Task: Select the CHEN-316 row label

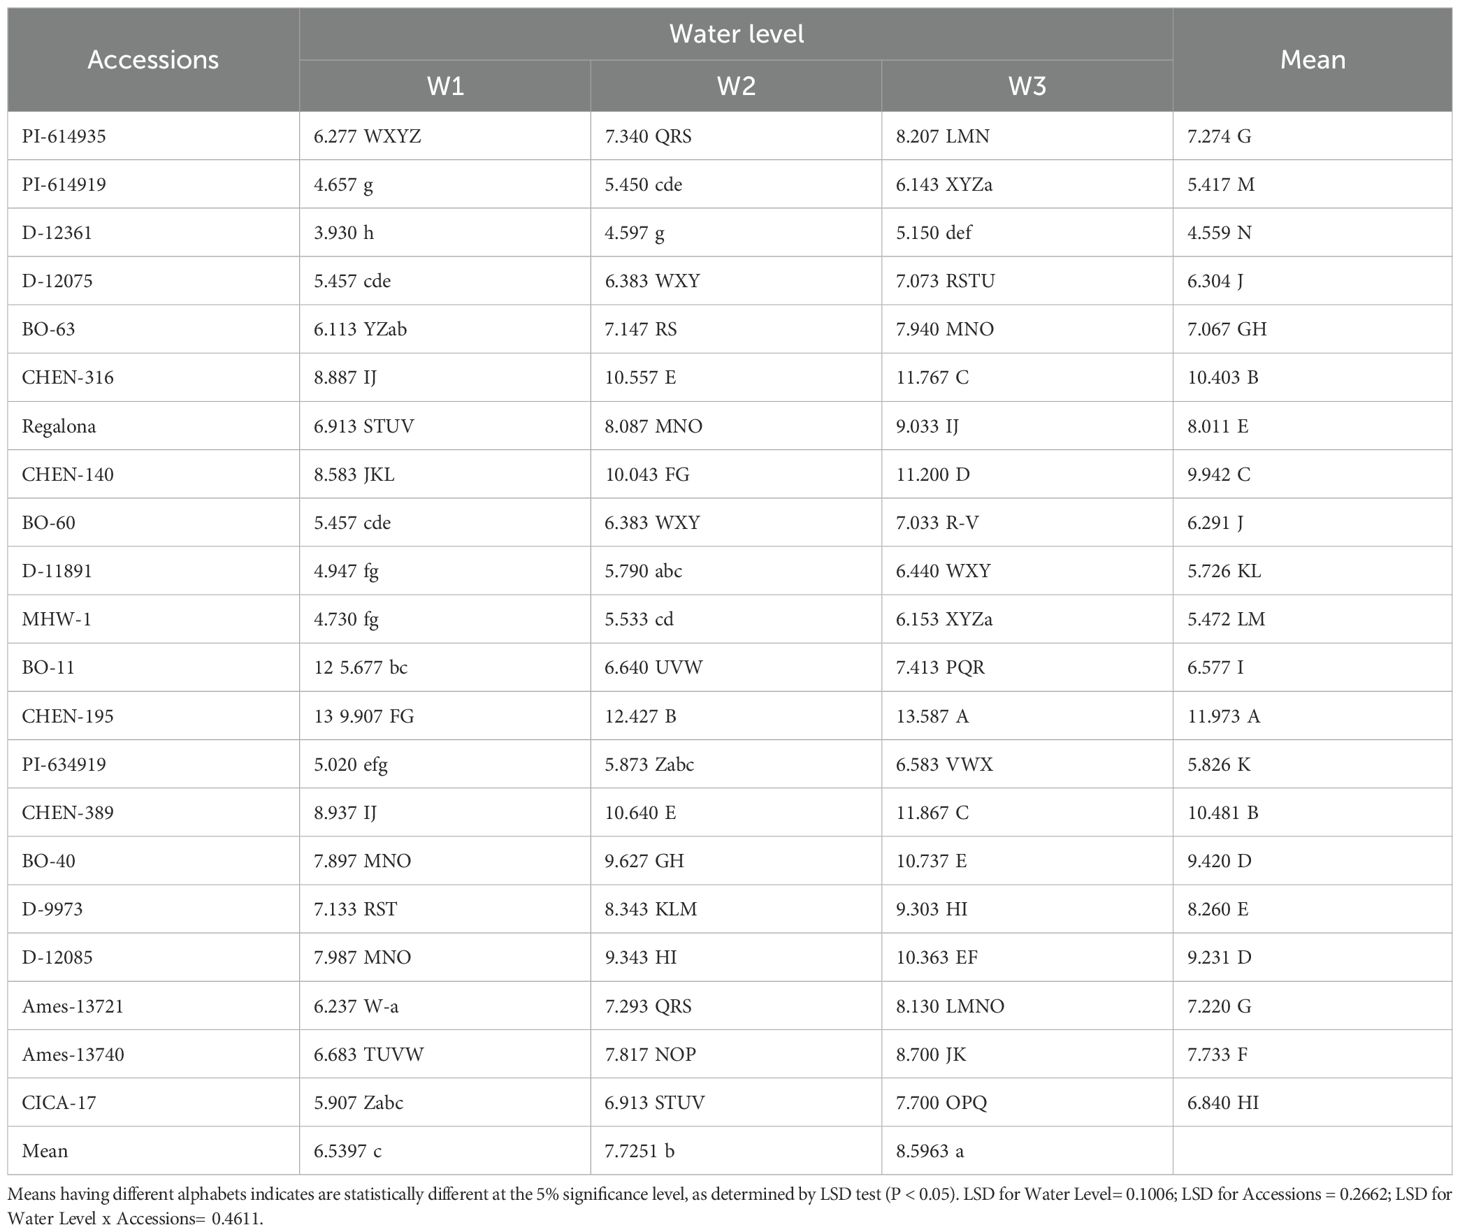Action: pyautogui.click(x=68, y=378)
